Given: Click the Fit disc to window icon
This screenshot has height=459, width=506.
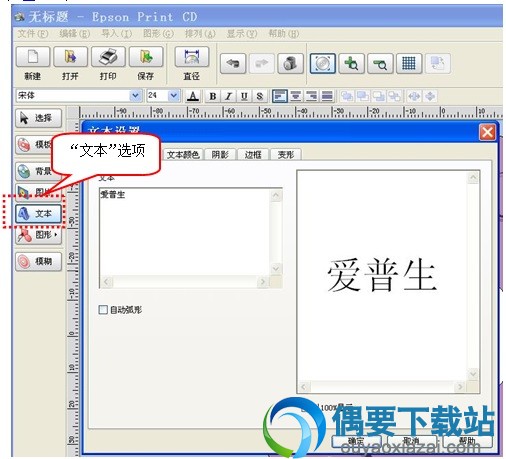Looking at the screenshot, I should tap(323, 63).
